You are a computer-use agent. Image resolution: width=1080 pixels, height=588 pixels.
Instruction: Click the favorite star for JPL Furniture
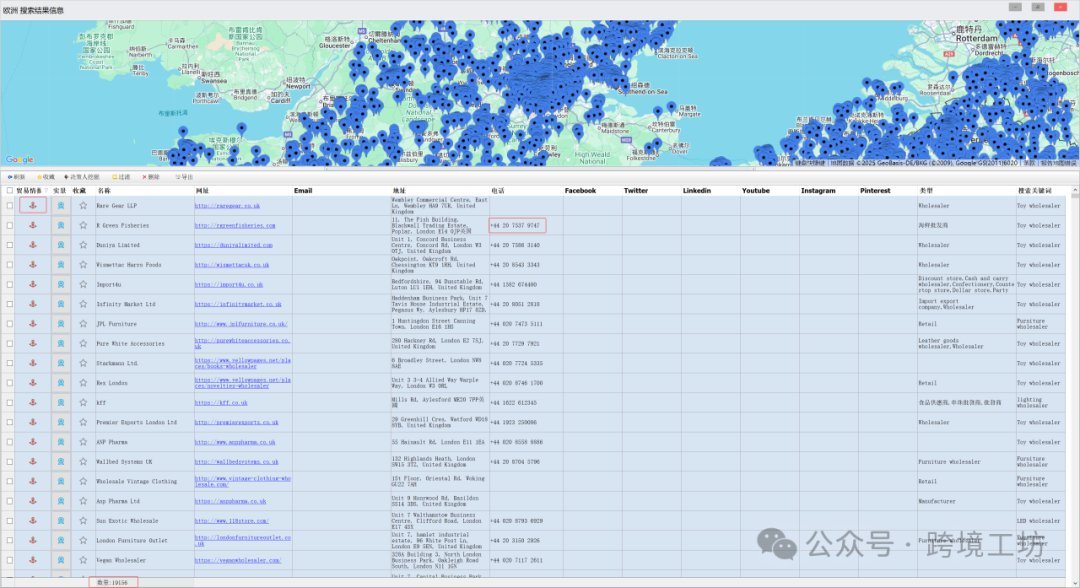pos(83,324)
